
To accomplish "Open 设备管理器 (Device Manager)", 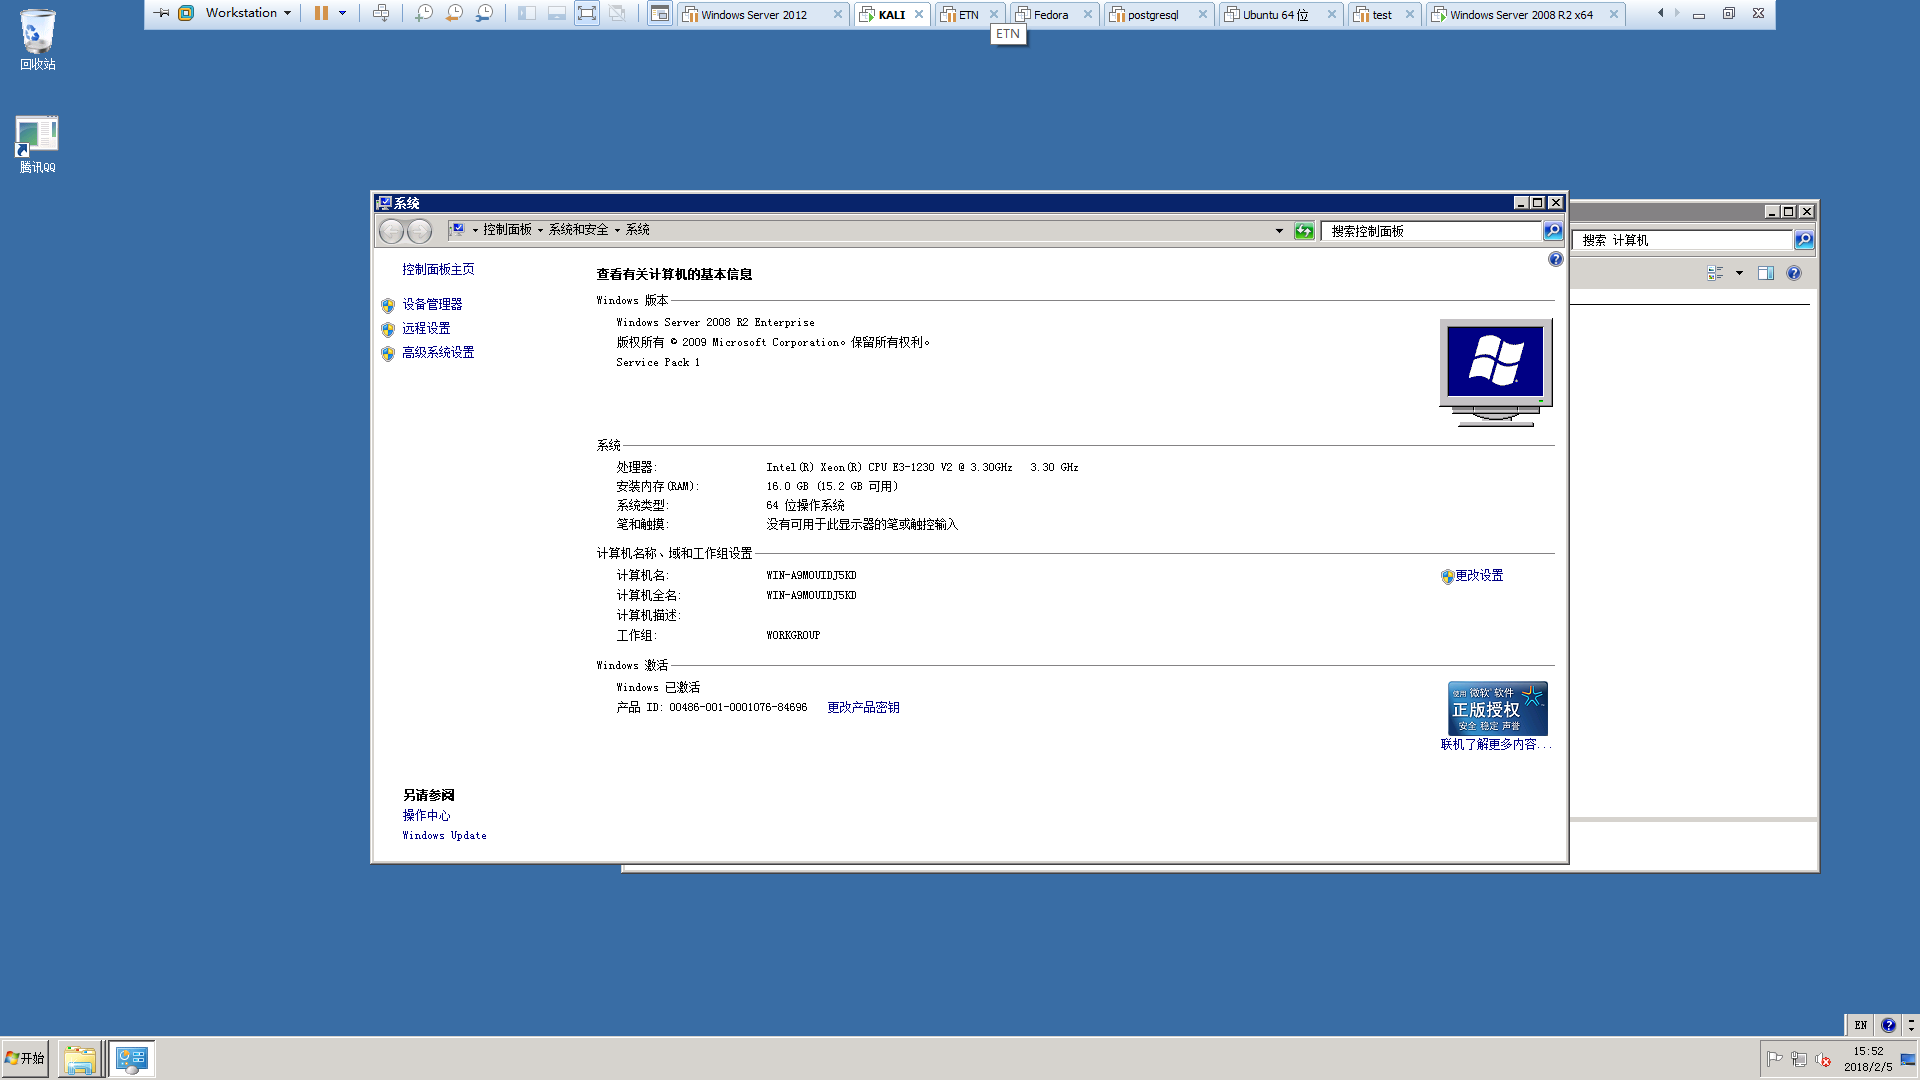I will point(432,304).
